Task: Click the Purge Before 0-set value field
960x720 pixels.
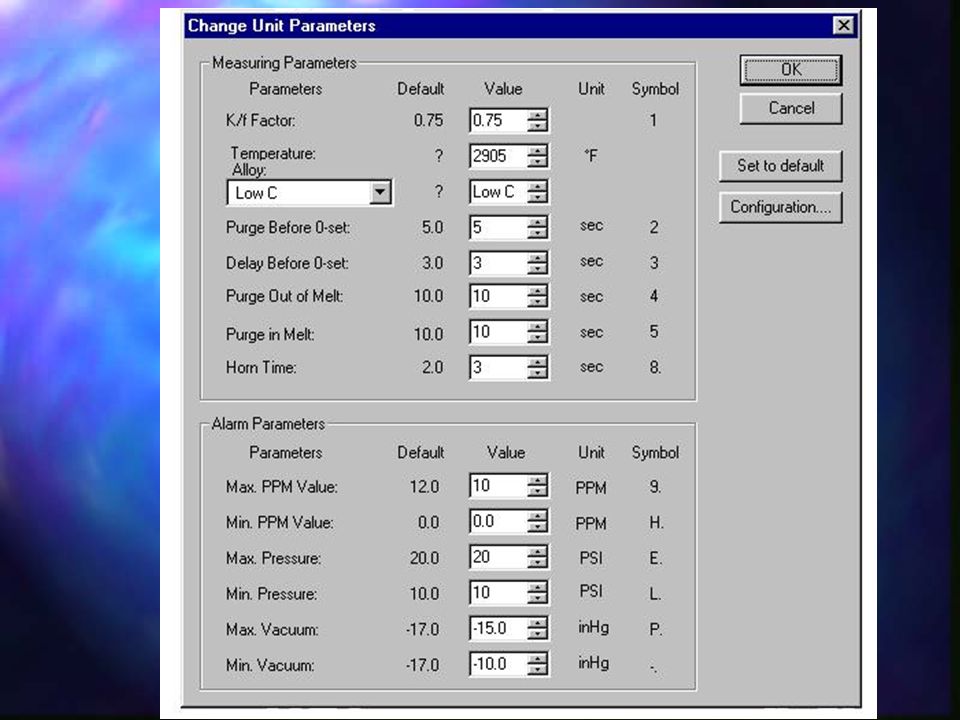Action: (498, 227)
